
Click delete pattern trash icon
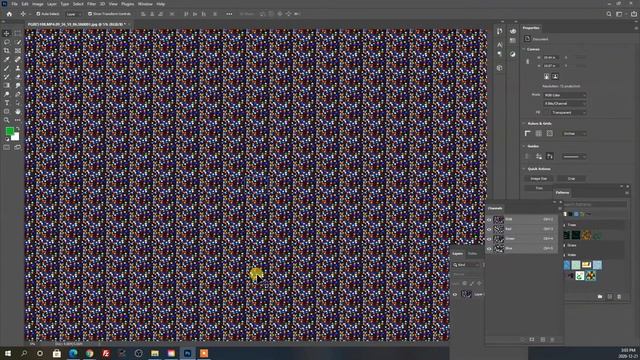pos(619,297)
